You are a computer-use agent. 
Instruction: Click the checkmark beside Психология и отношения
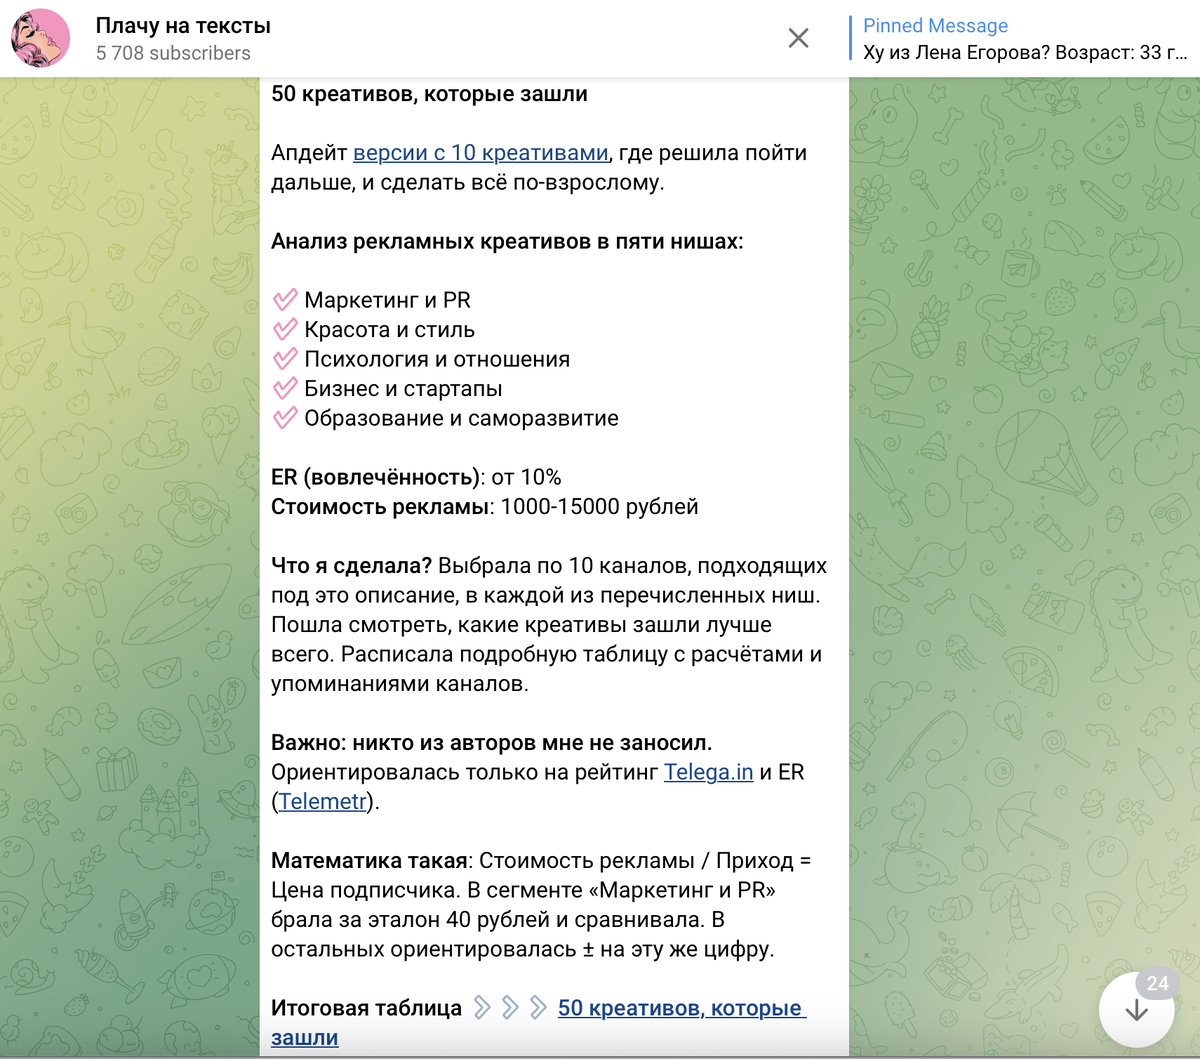(x=283, y=359)
